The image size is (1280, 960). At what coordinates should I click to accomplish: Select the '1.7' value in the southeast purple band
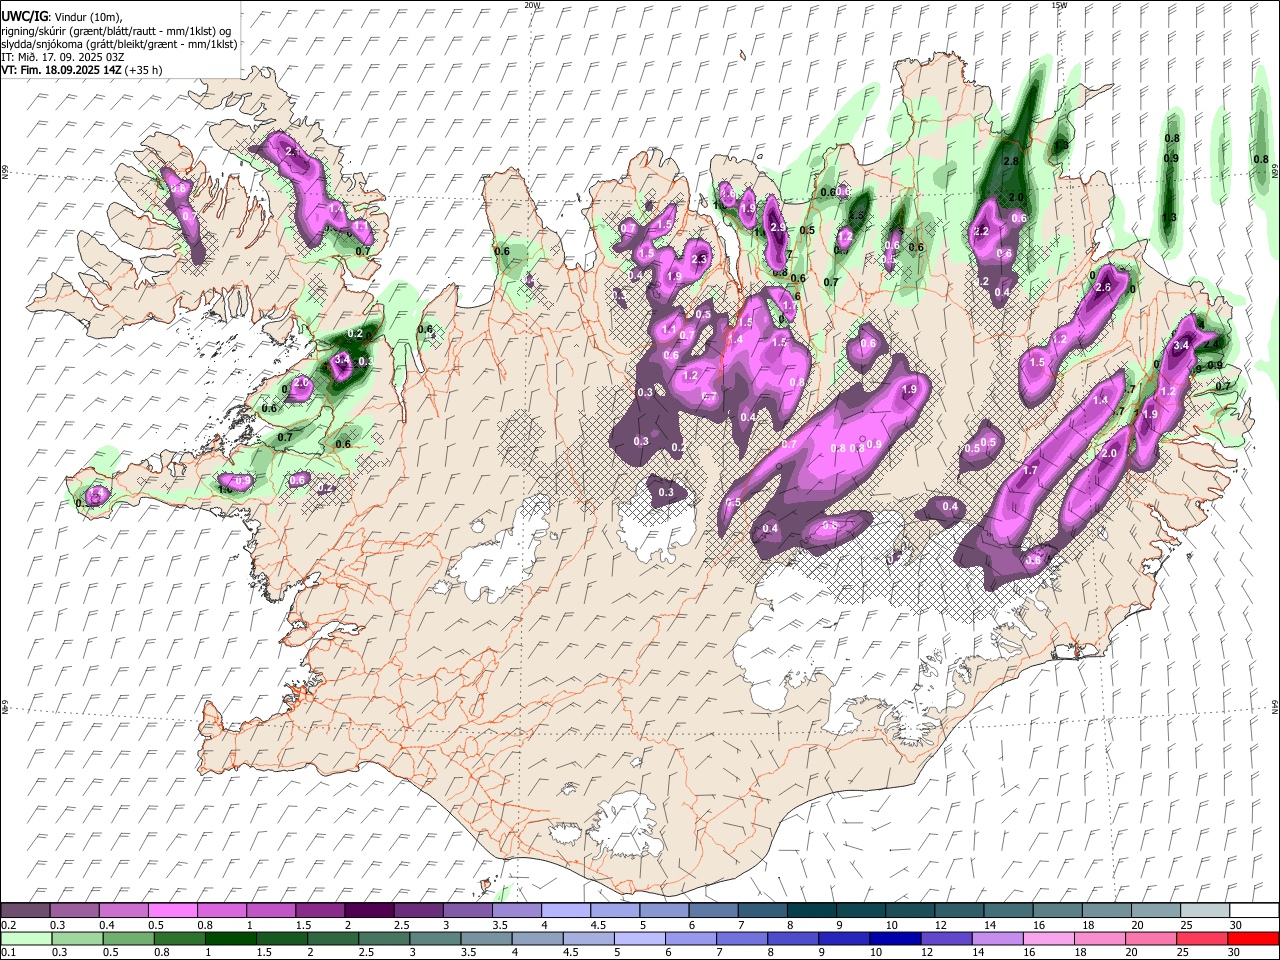pos(1030,470)
